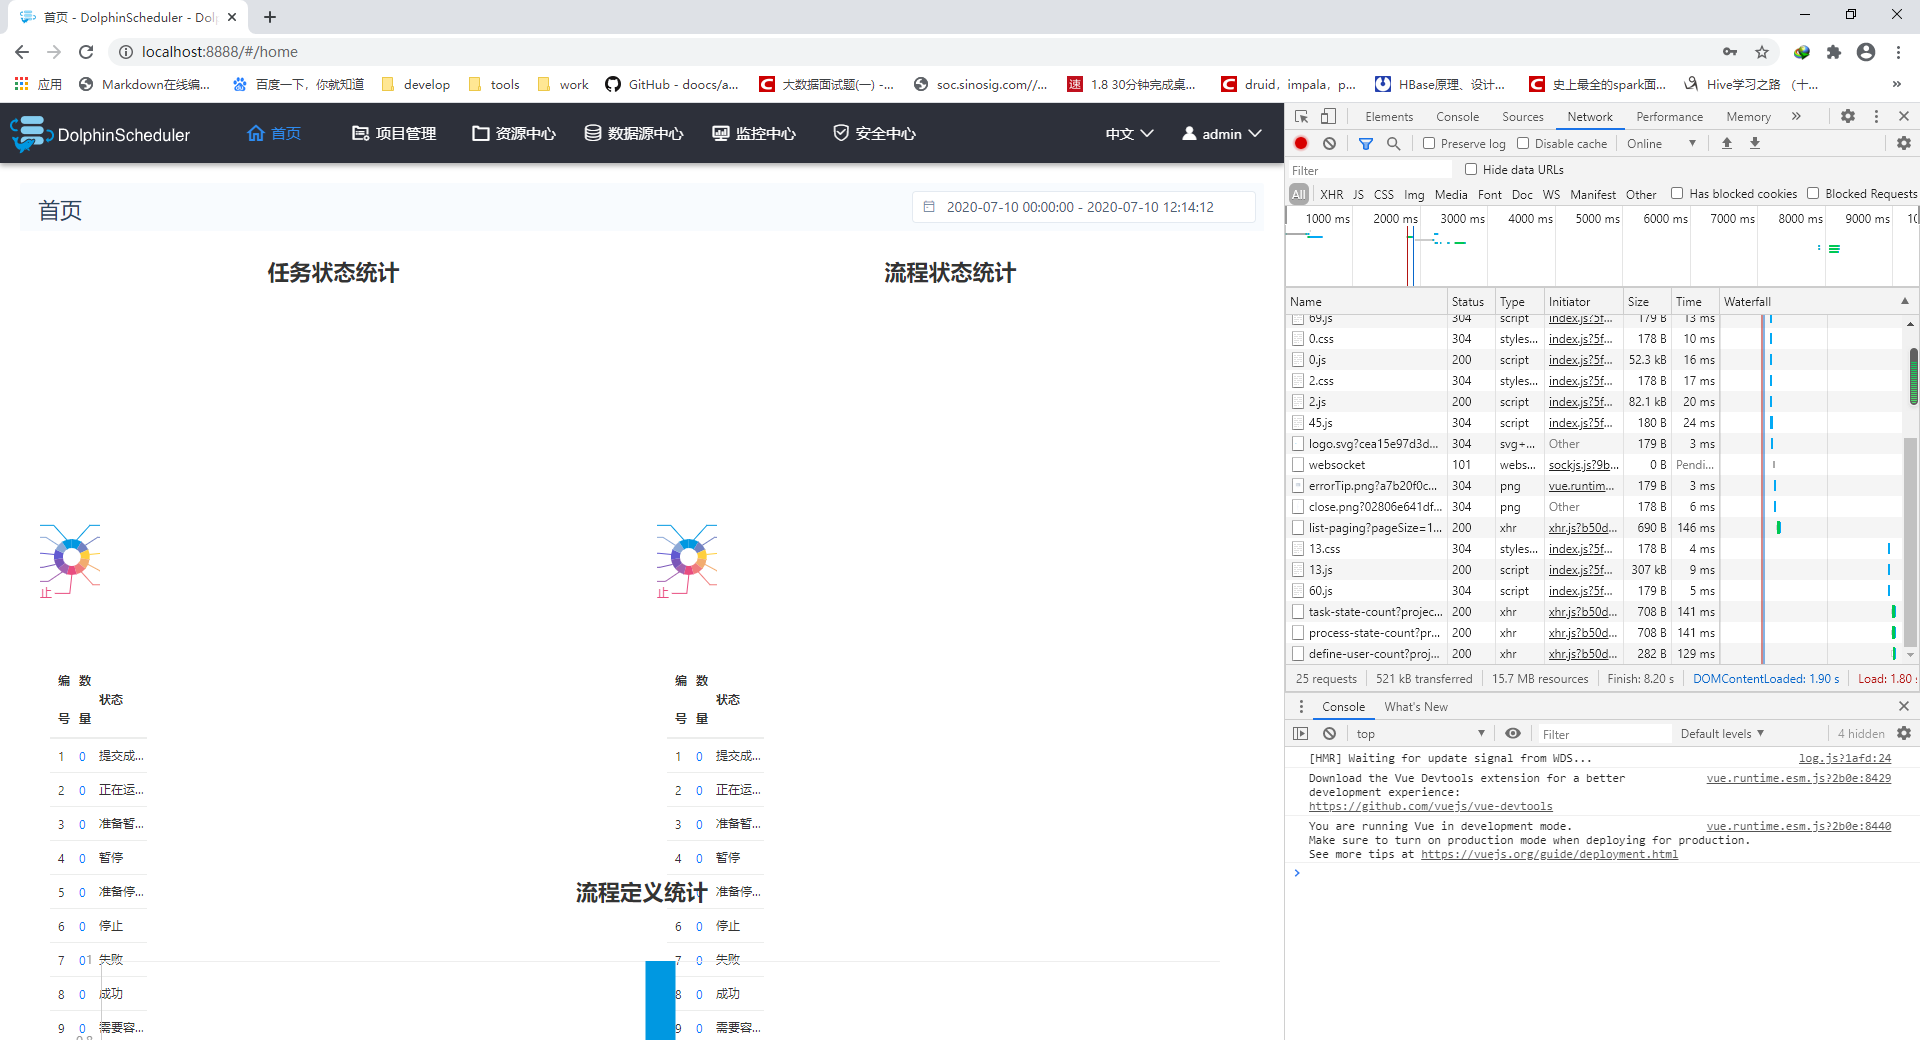Stop recording the network log
The height and width of the screenshot is (1040, 1920).
(x=1300, y=143)
